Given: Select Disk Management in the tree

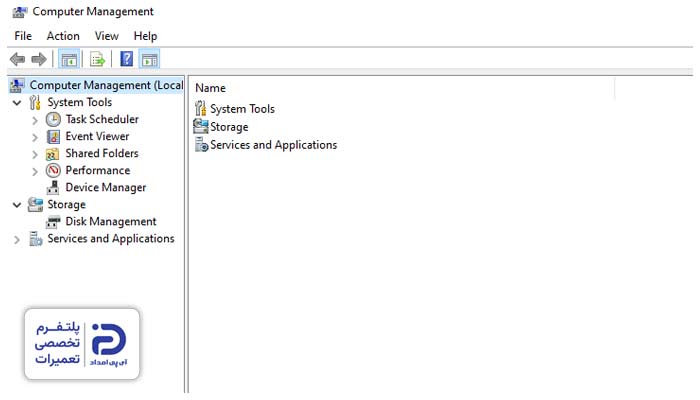Looking at the screenshot, I should 110,222.
